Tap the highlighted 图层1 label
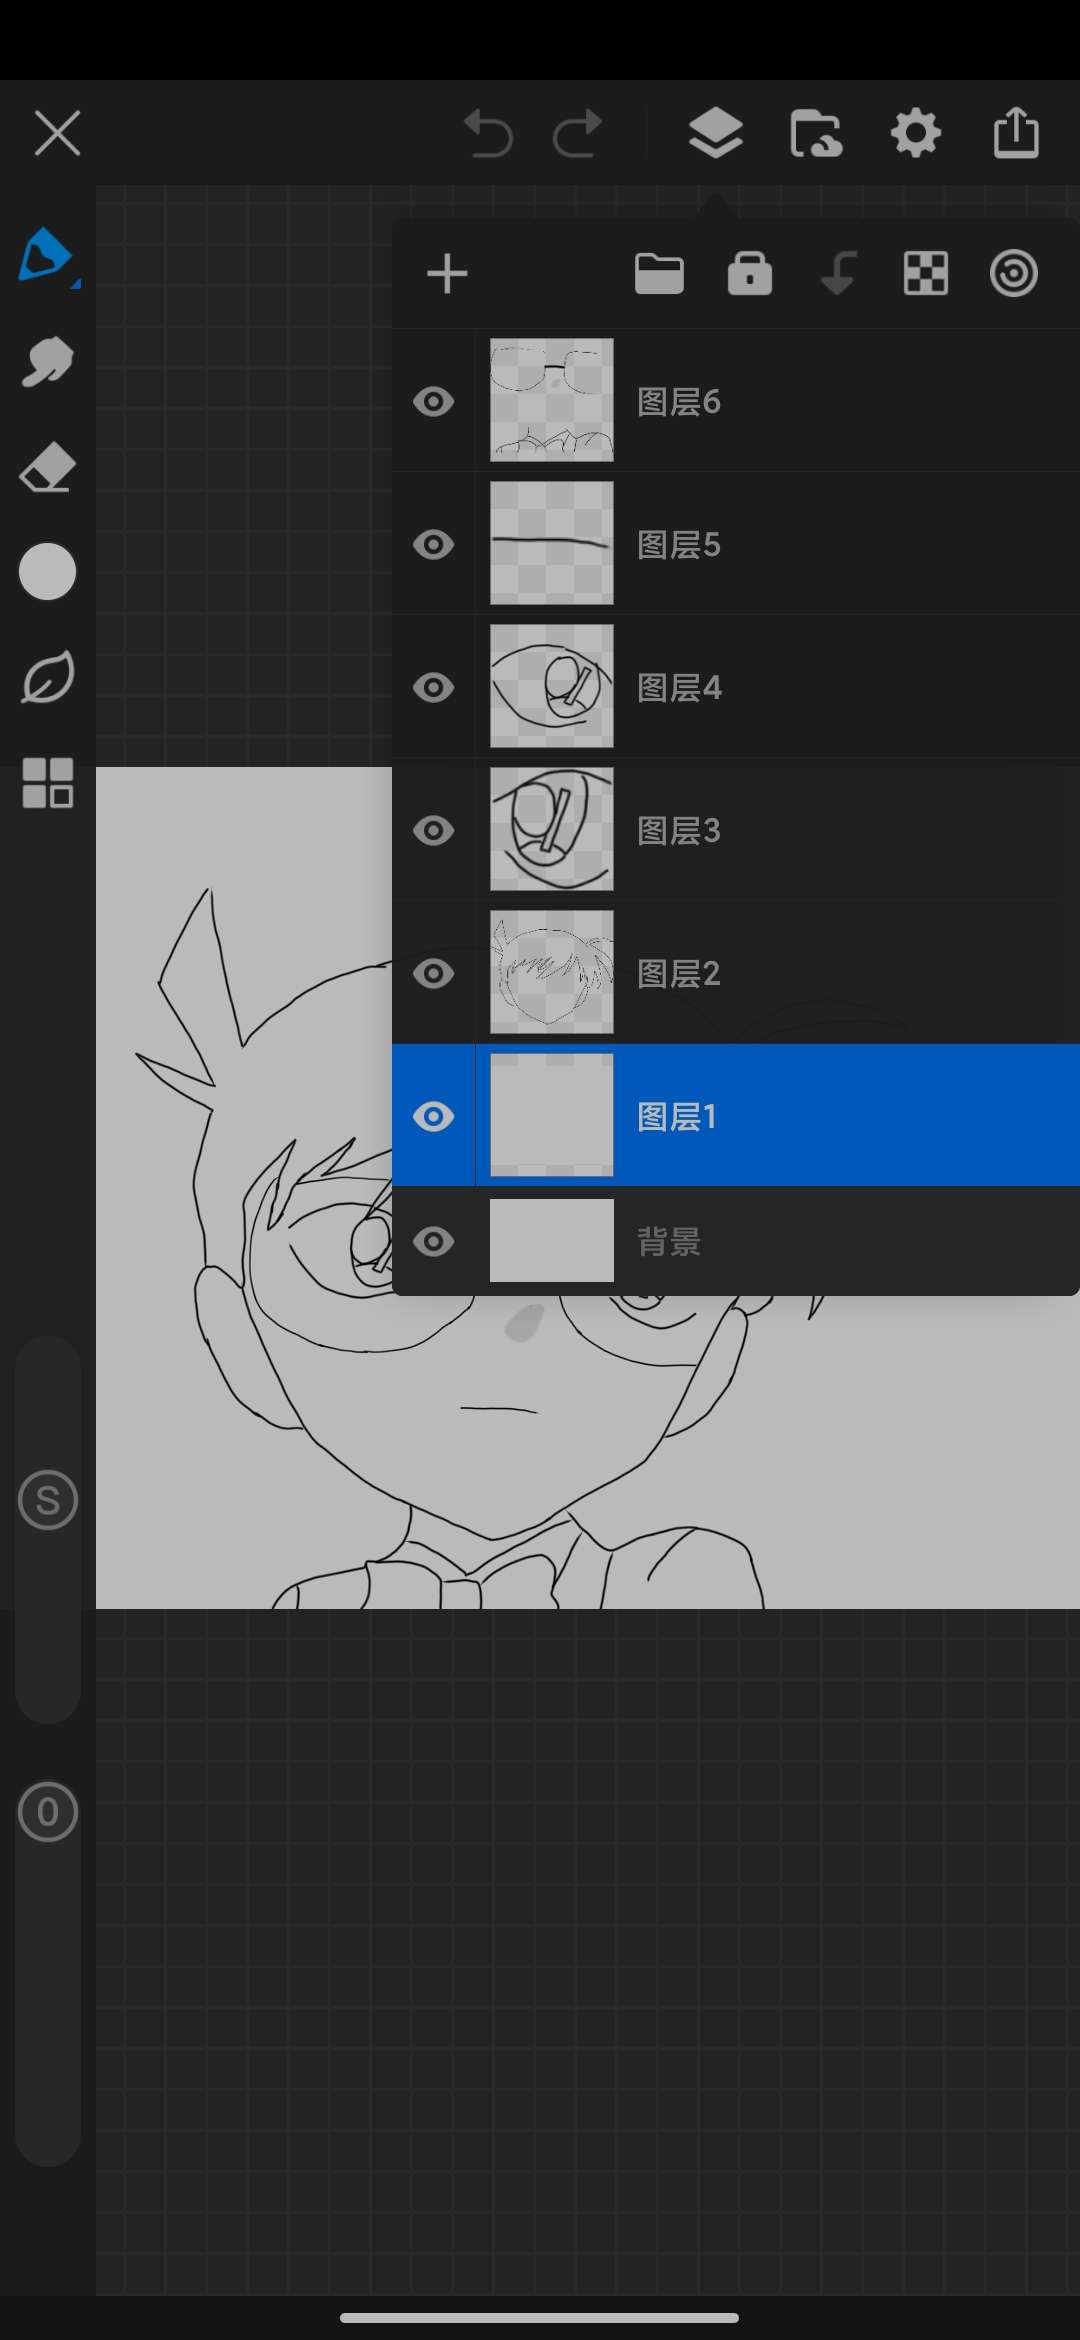The width and height of the screenshot is (1080, 2340). [677, 1117]
